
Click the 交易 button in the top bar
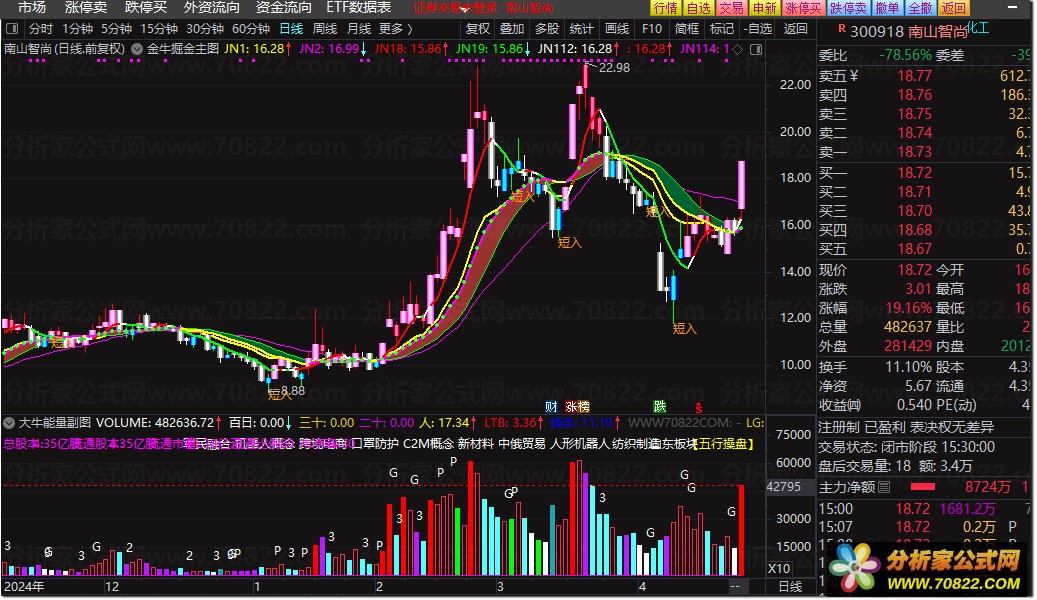(x=731, y=8)
